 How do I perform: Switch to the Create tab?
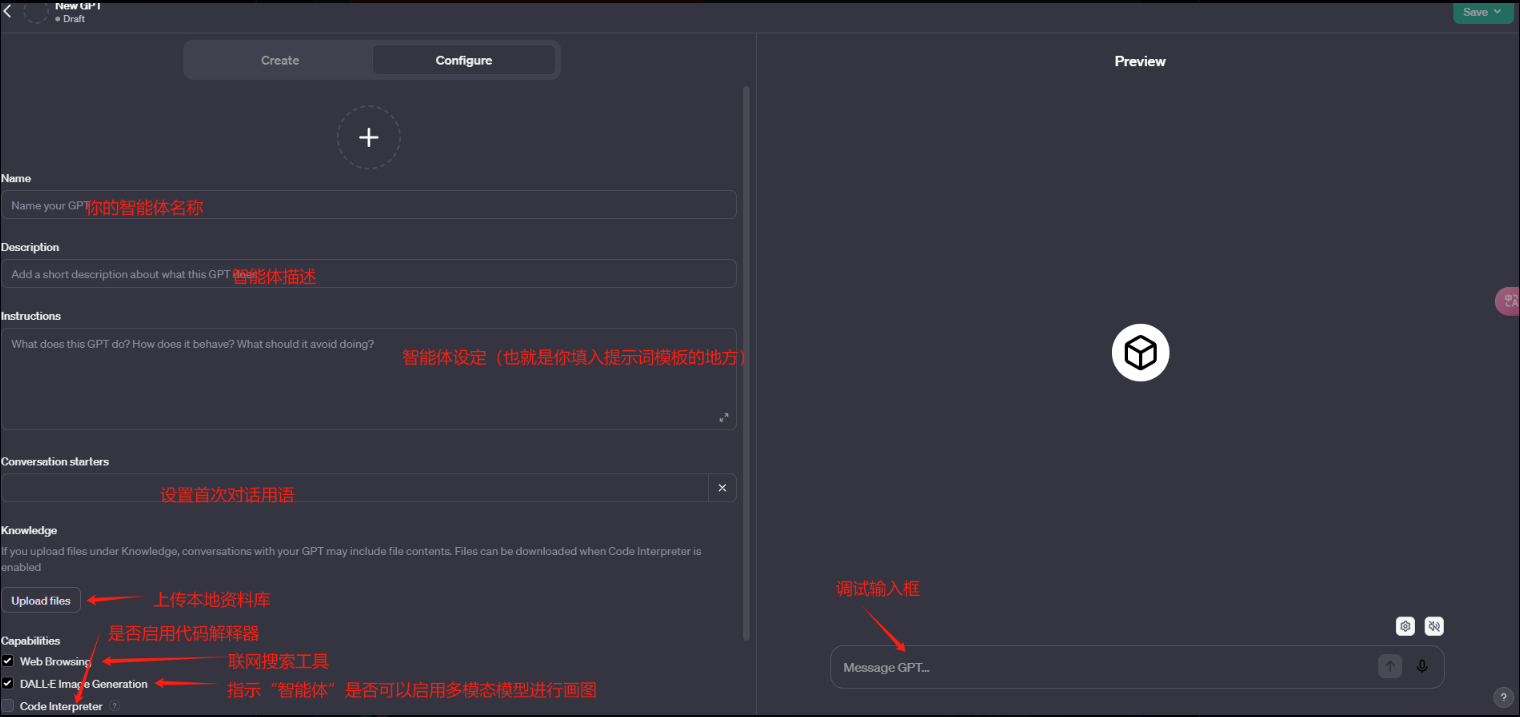coord(280,60)
